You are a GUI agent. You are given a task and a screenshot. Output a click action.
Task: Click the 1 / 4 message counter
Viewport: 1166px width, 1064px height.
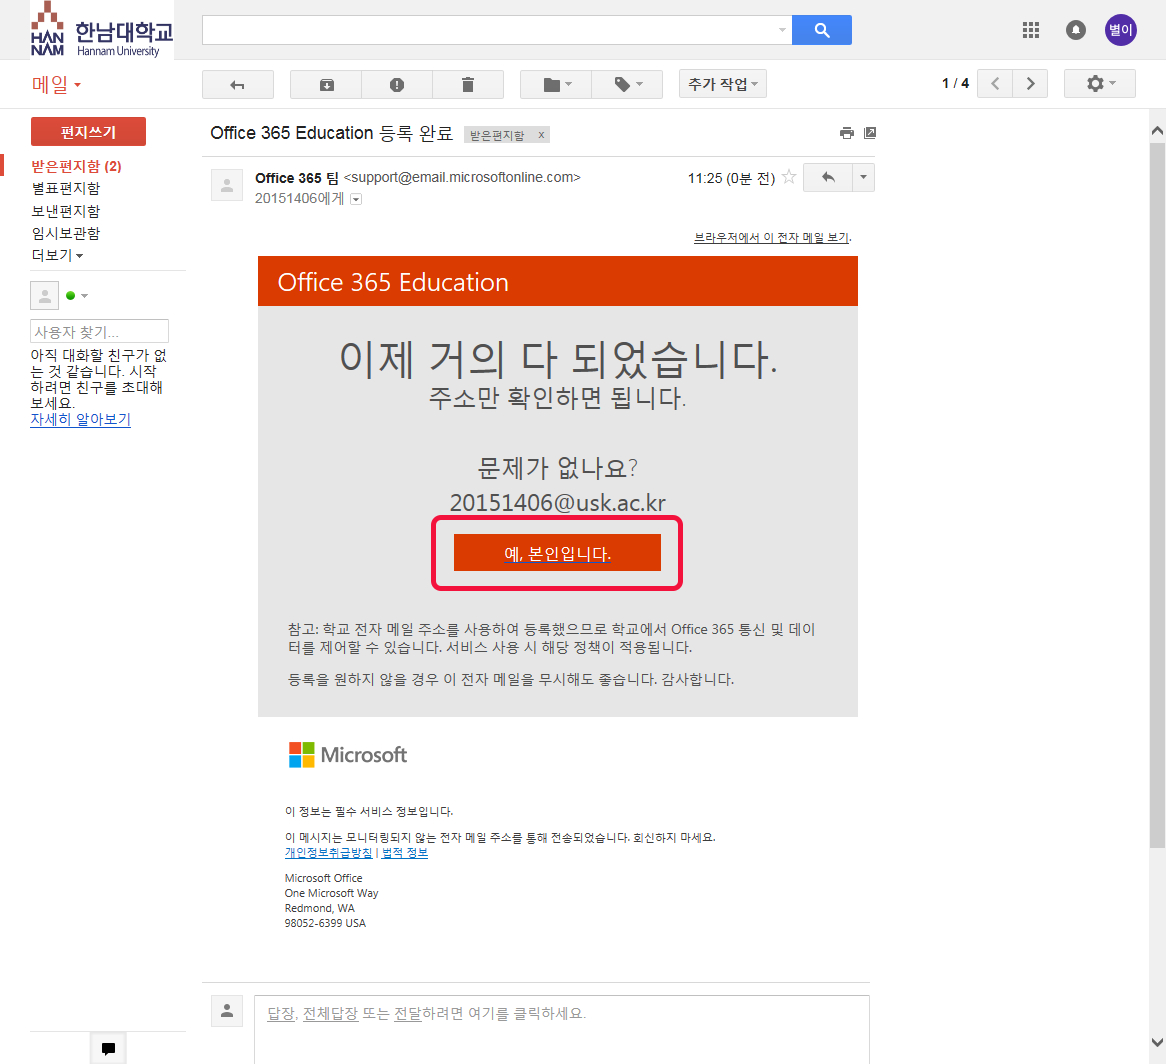click(x=956, y=83)
